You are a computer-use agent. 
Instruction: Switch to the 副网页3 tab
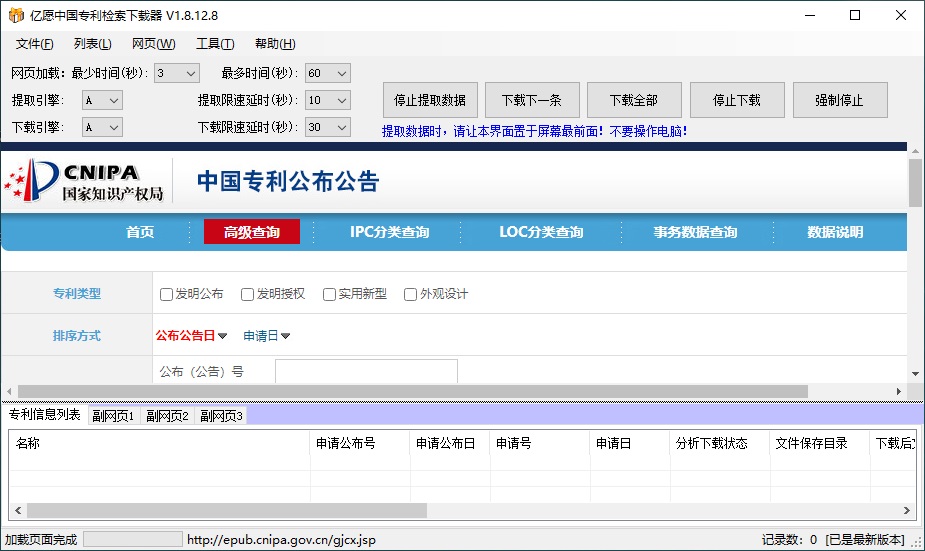coord(221,416)
